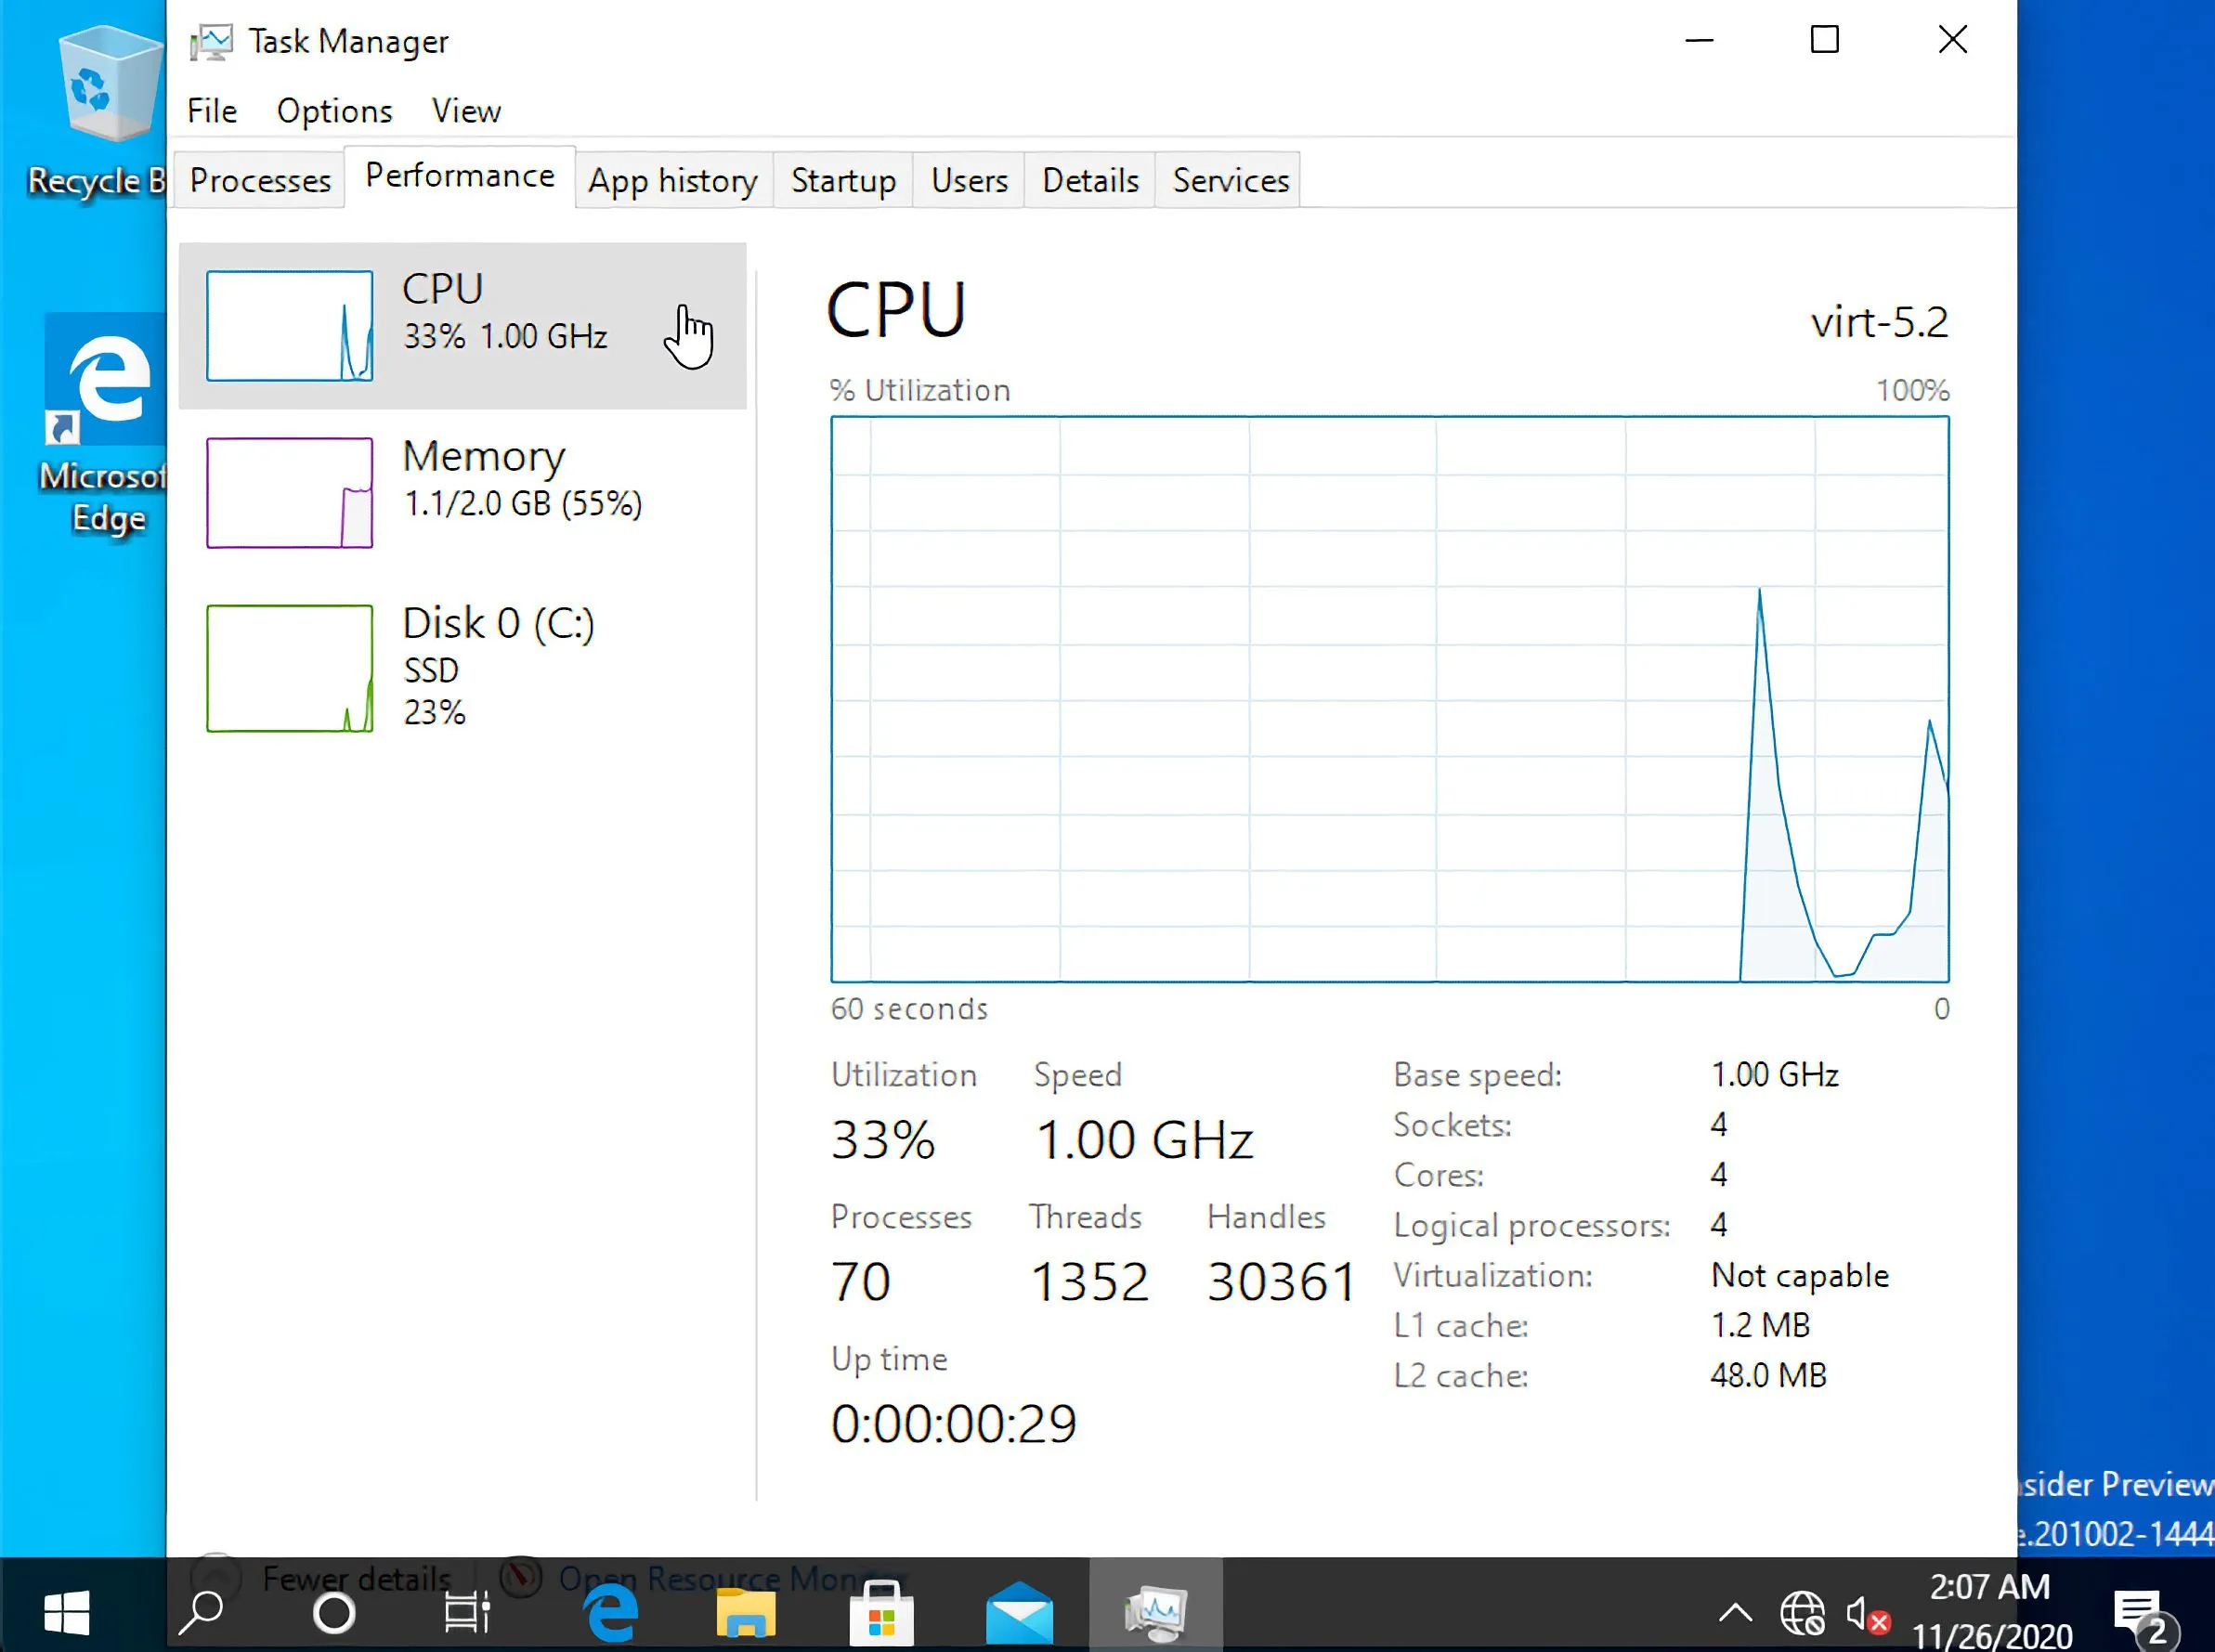
Task: Open the File menu
Action: click(x=211, y=111)
